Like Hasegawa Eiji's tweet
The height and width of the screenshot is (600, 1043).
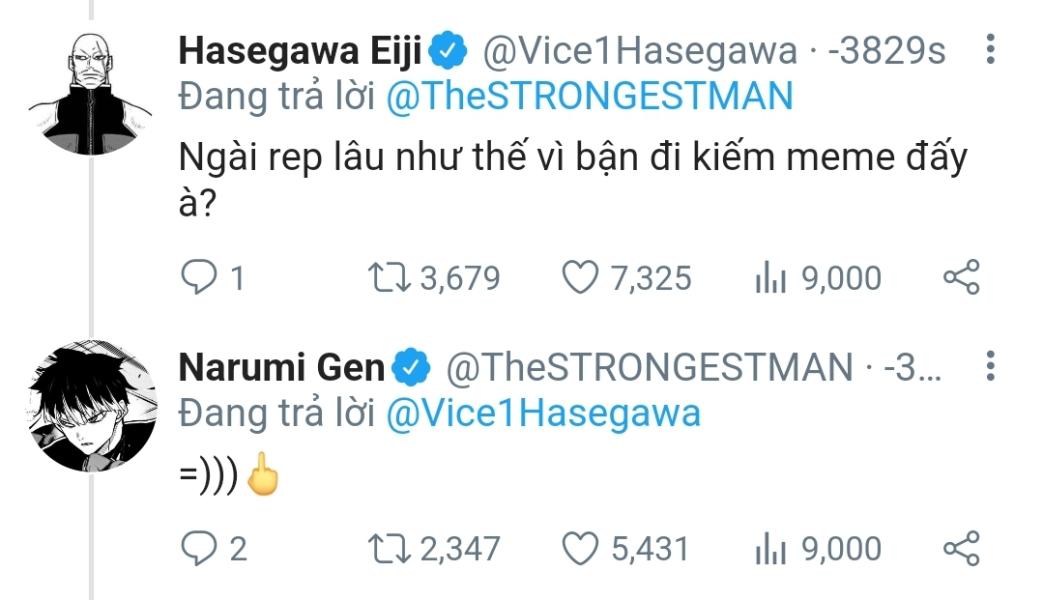(627, 278)
